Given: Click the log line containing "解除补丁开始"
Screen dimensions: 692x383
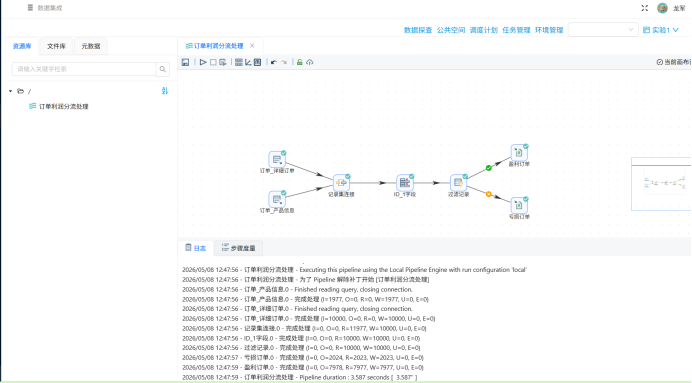Looking at the screenshot, I should [x=305, y=280].
